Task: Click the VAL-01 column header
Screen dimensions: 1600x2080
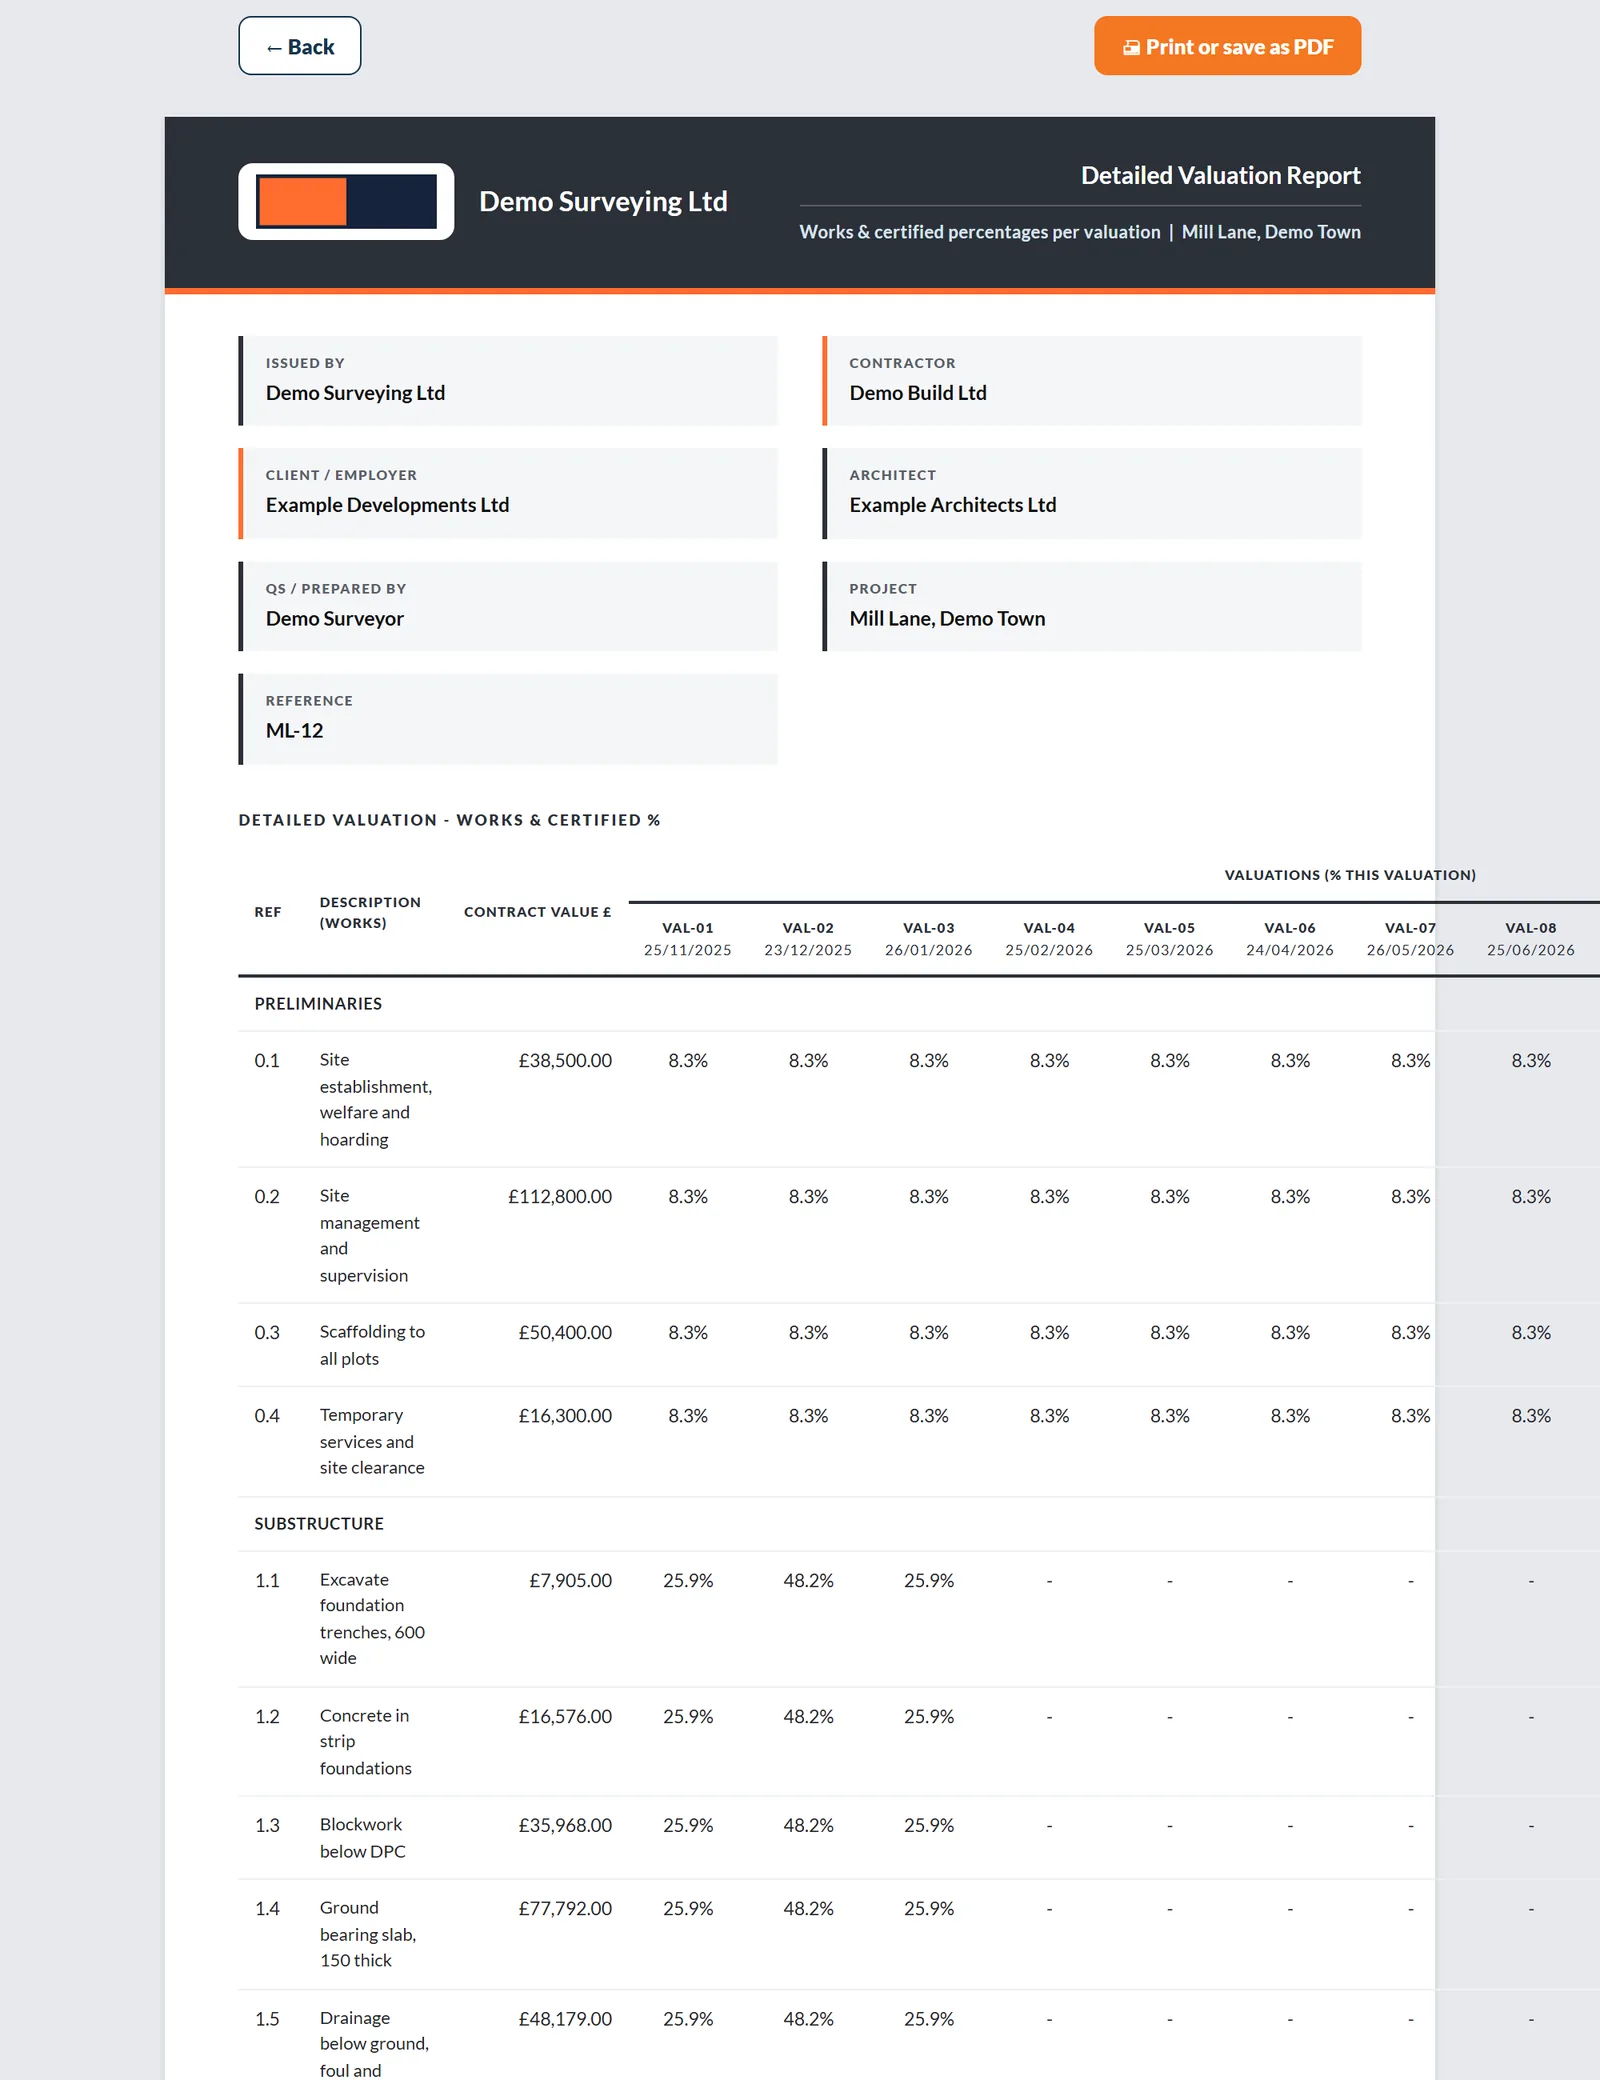Action: point(688,939)
